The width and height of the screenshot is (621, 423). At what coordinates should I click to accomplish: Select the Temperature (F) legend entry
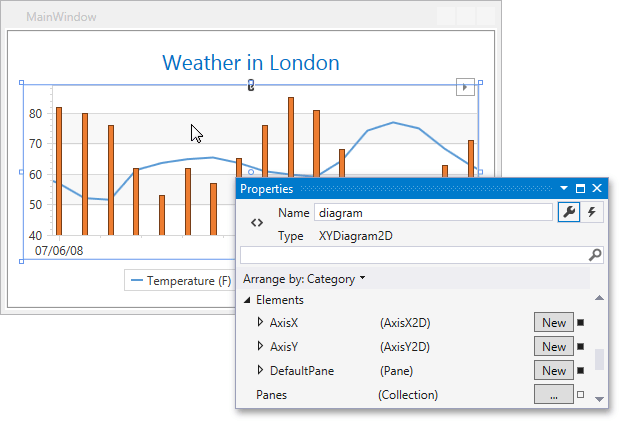point(181,280)
